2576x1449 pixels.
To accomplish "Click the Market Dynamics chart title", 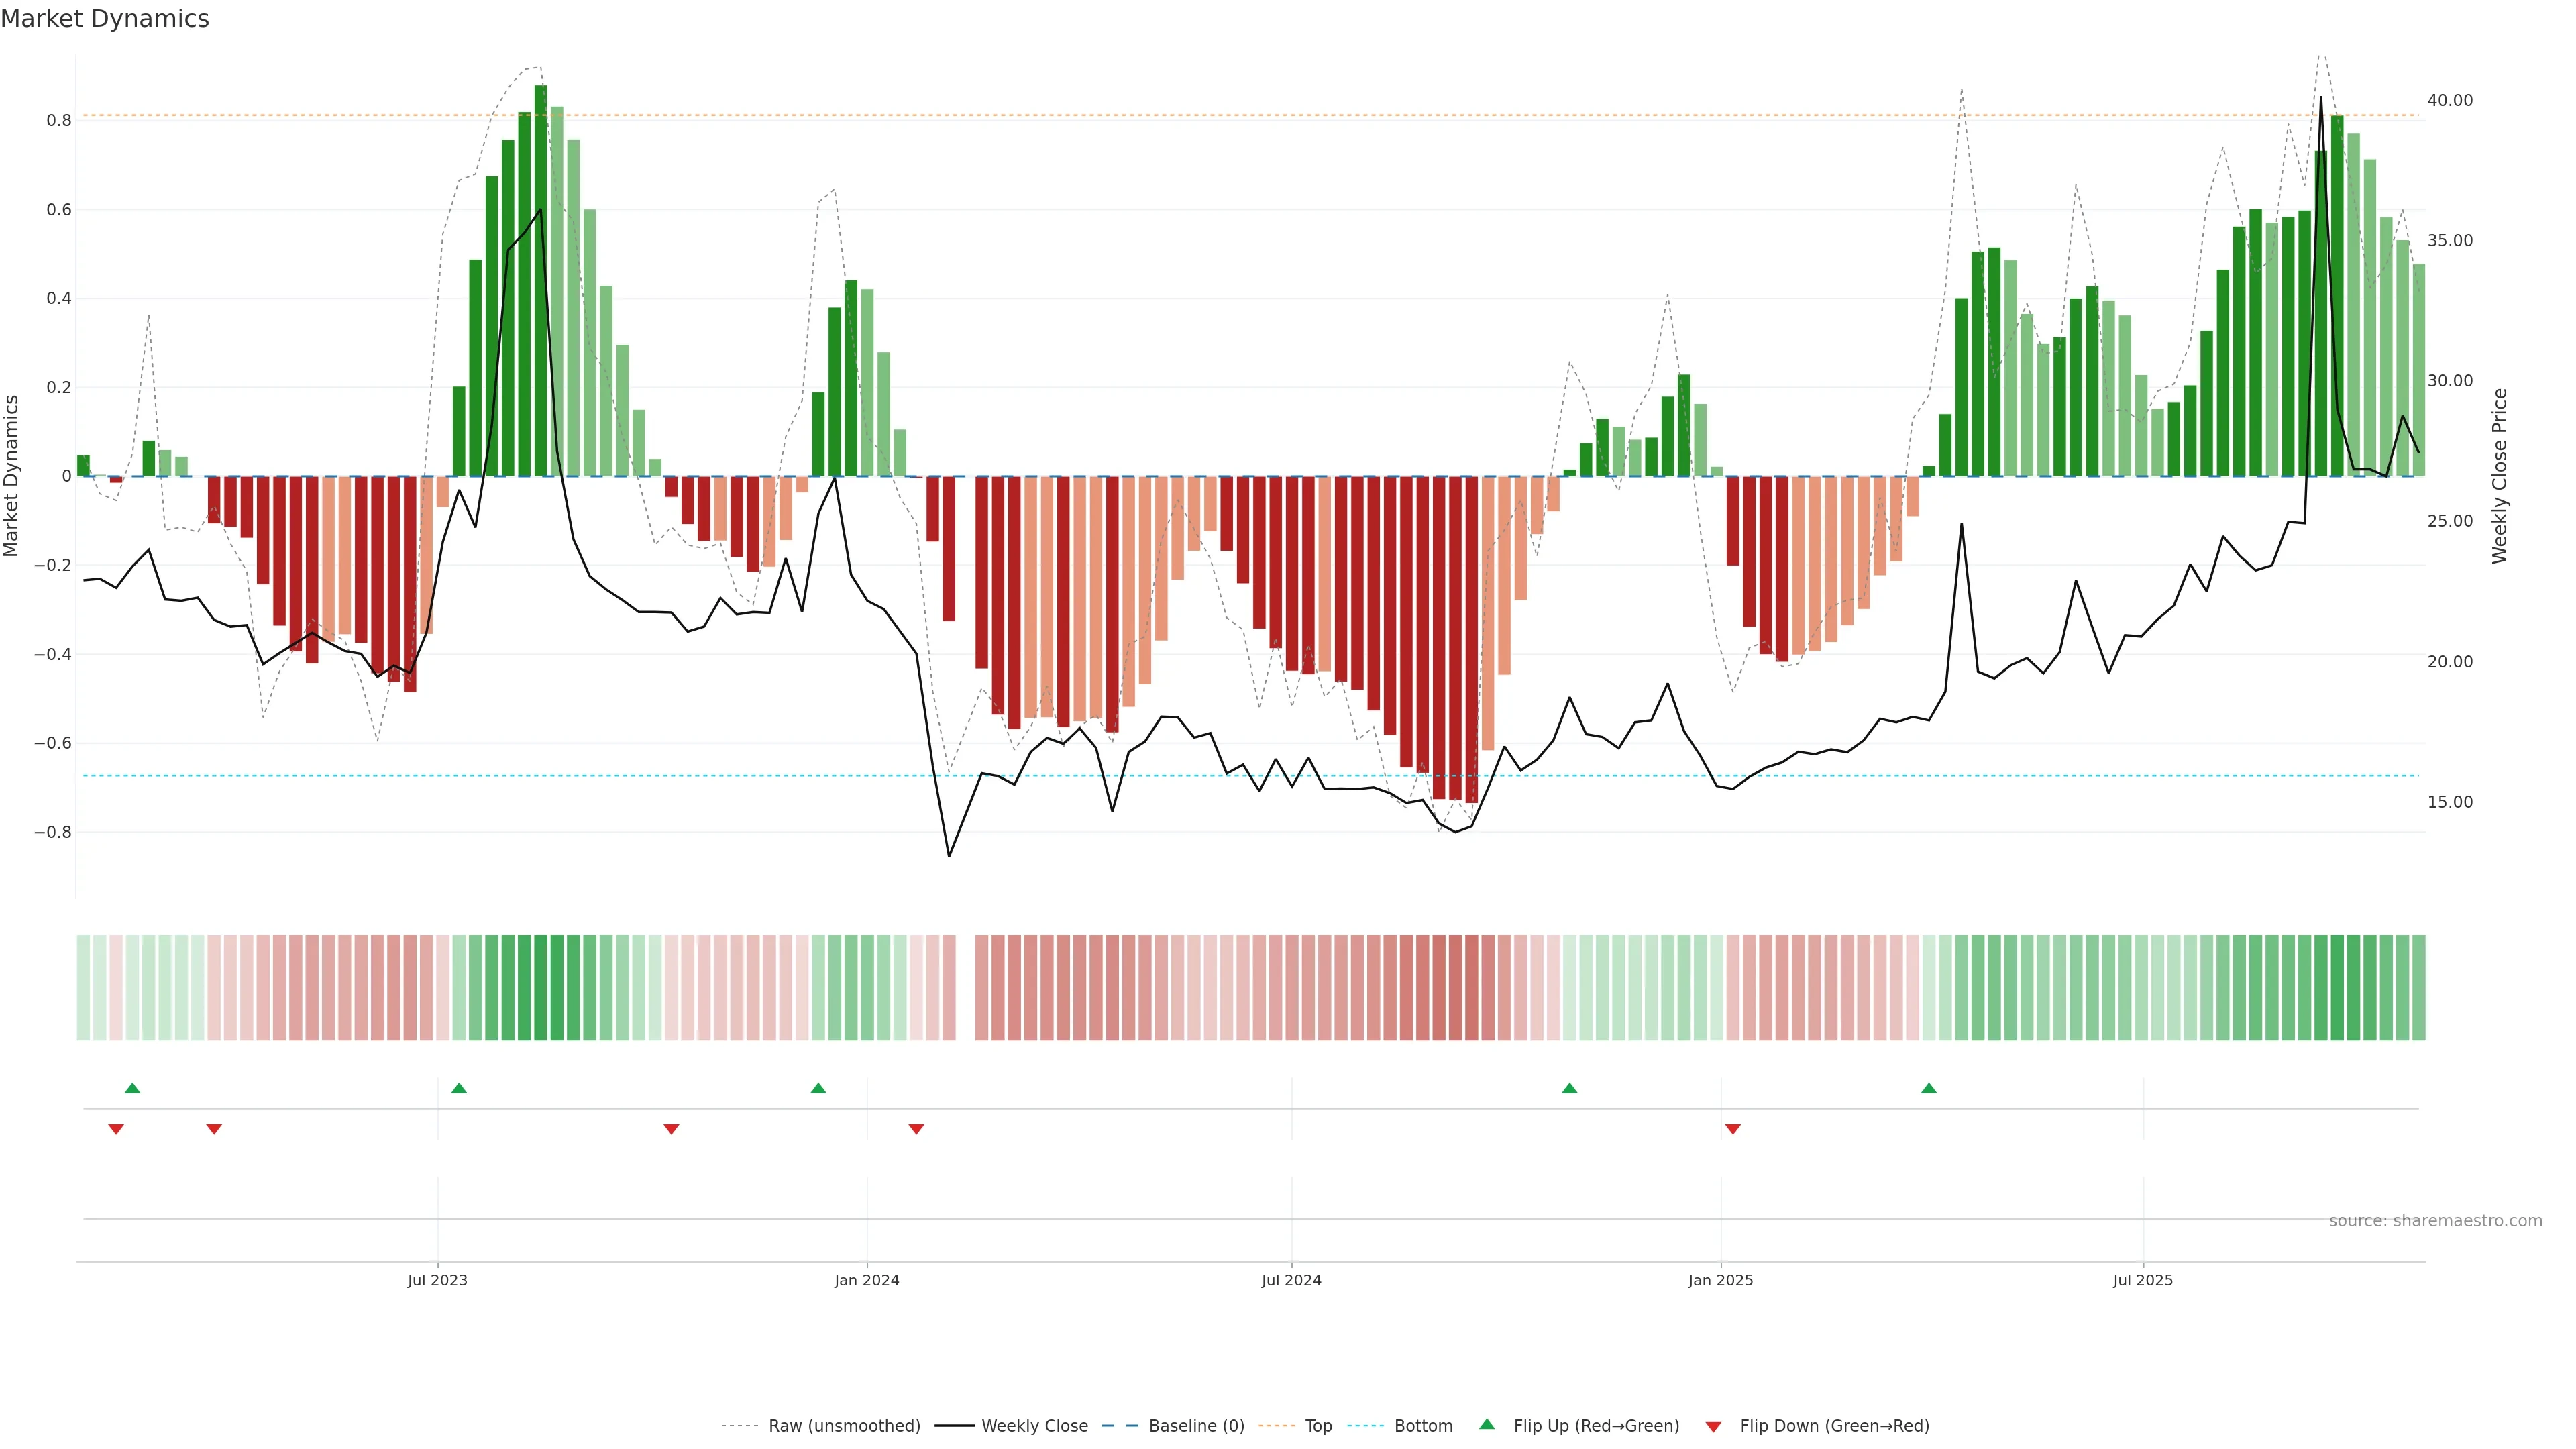I will [x=105, y=19].
